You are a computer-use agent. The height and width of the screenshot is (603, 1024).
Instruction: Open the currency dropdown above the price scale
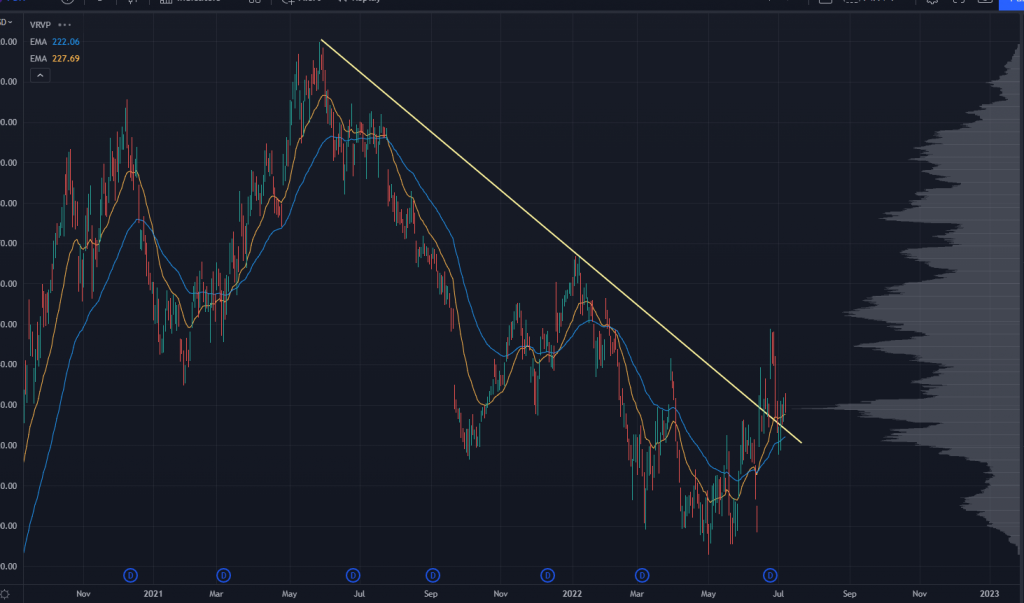[7, 22]
